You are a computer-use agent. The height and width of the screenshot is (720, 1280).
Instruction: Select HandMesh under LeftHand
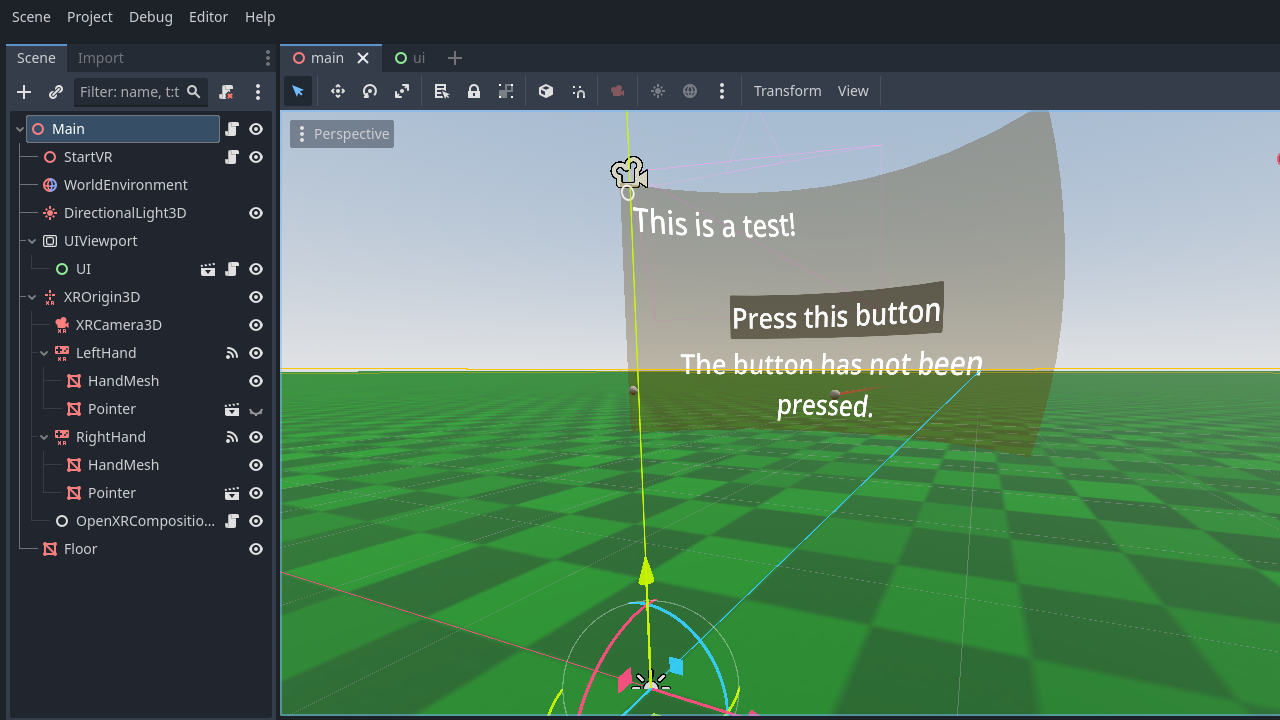(123, 381)
